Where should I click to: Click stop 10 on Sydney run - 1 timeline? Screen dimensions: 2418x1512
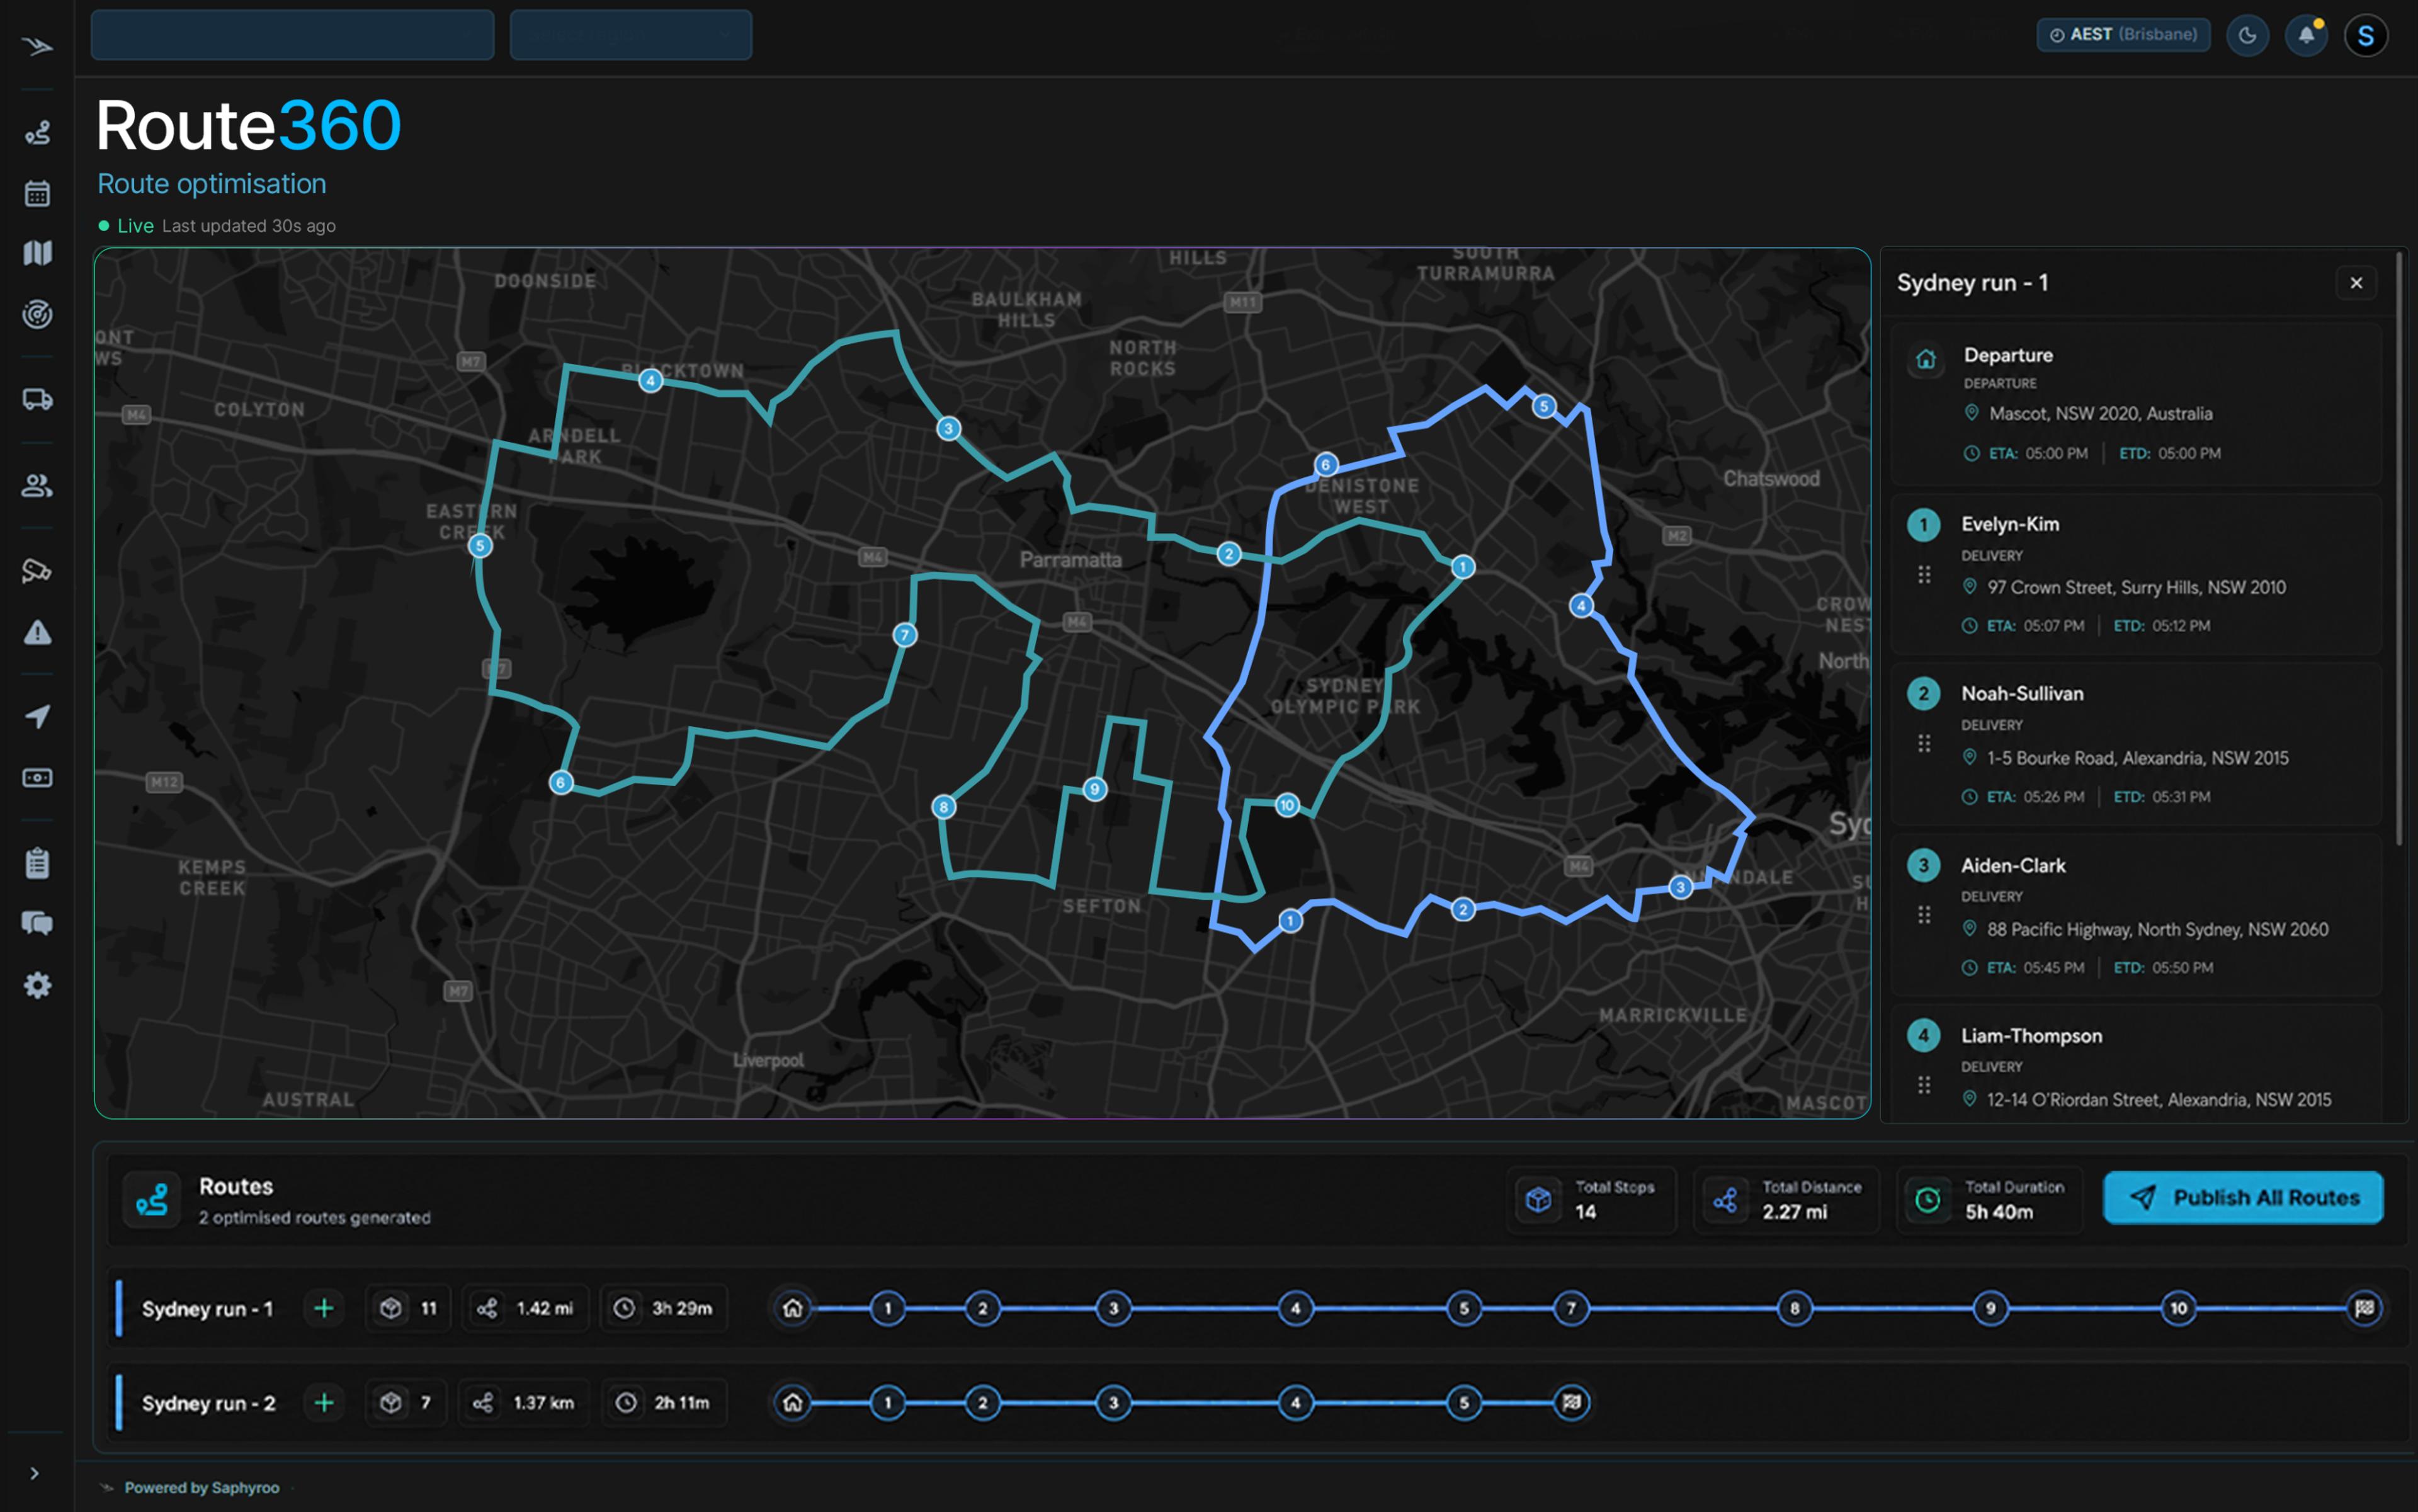[x=2178, y=1308]
